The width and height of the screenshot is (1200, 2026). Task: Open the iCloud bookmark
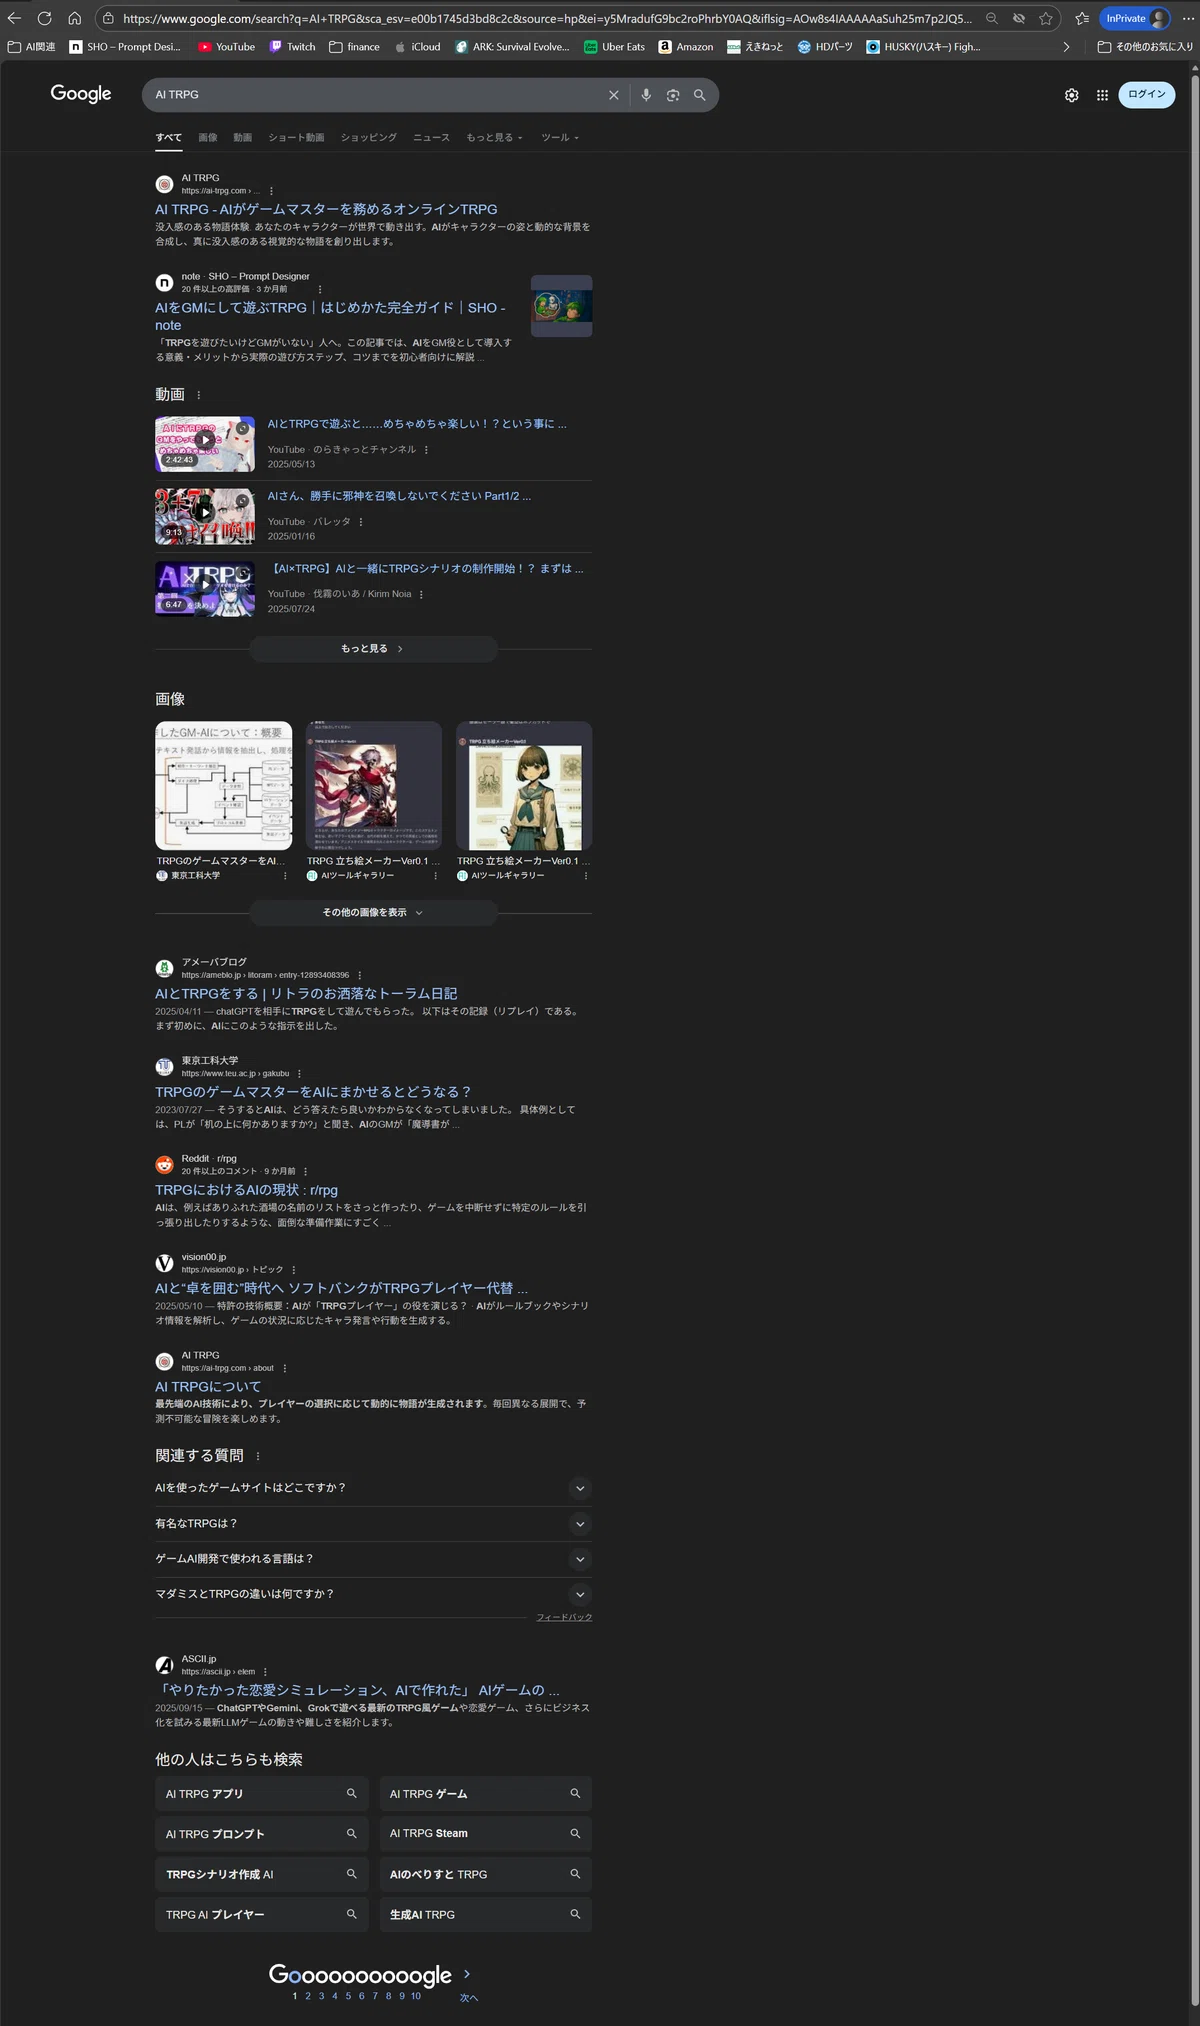417,47
